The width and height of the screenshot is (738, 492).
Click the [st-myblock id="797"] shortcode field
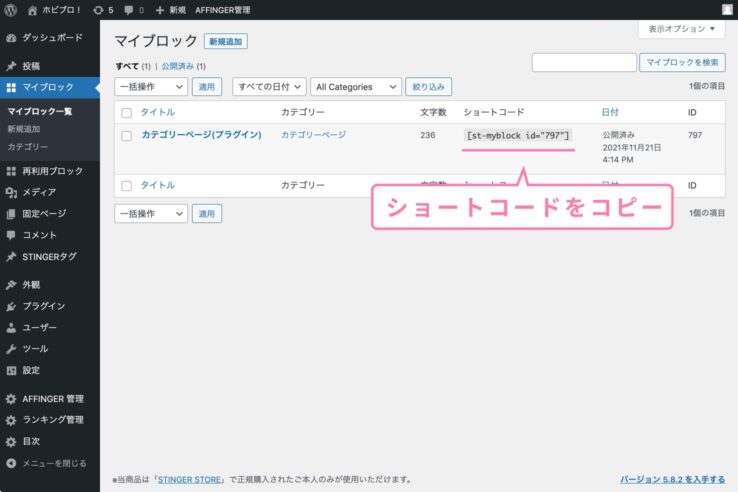point(518,136)
